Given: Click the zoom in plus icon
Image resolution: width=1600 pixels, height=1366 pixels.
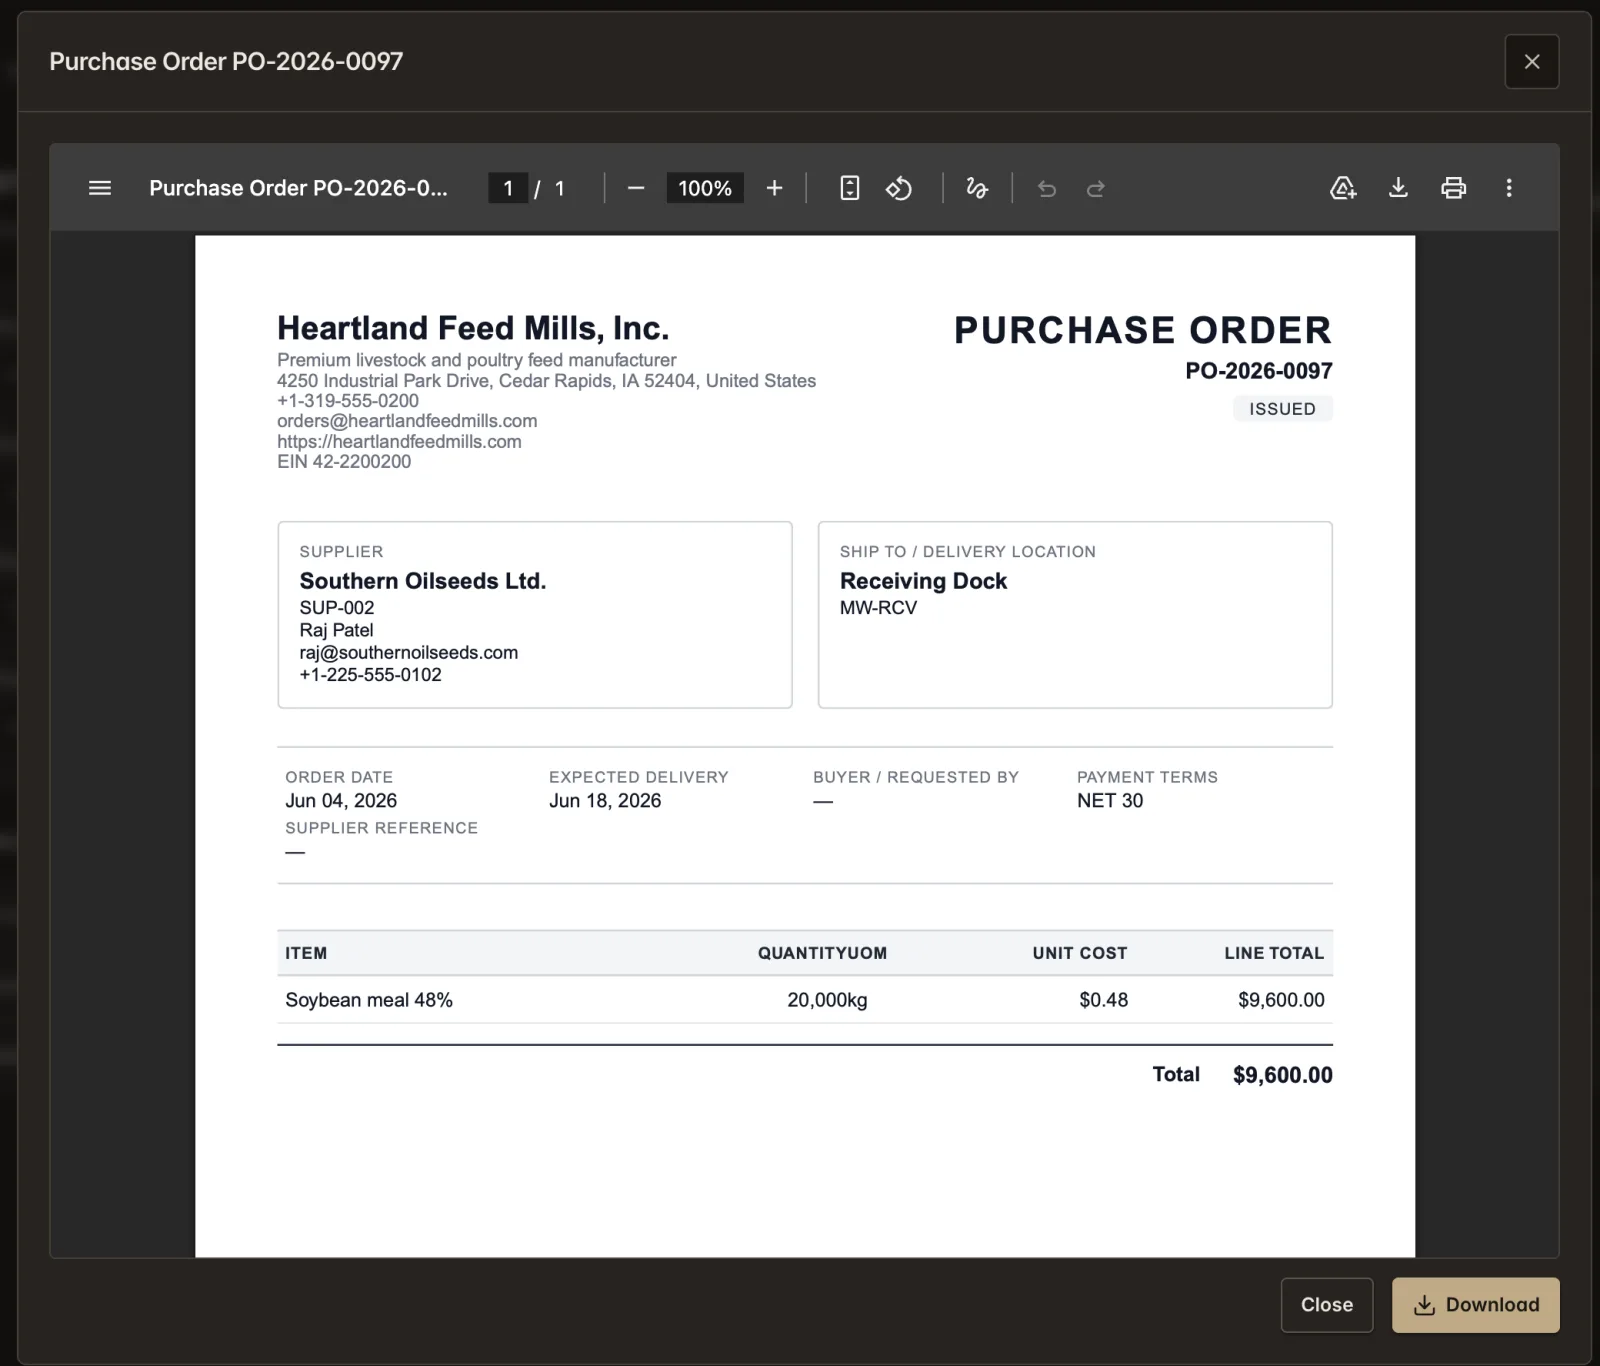Looking at the screenshot, I should (x=774, y=188).
